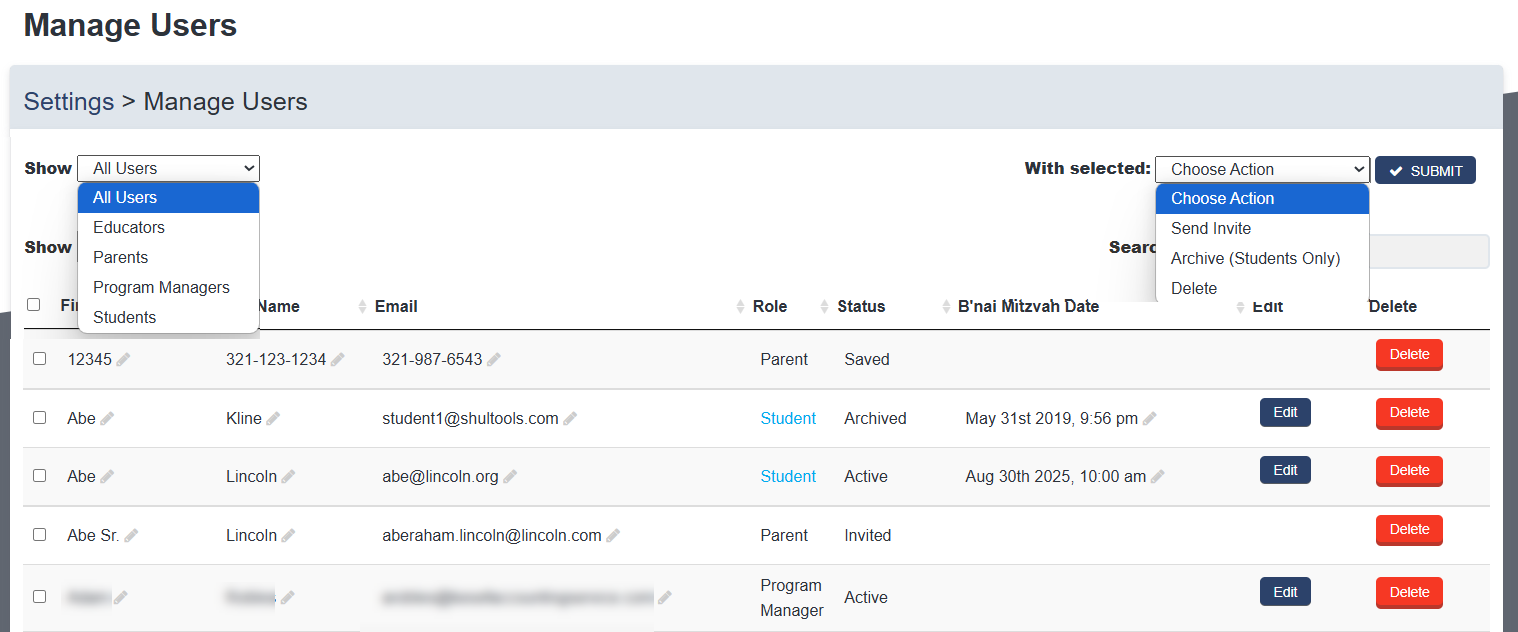Click pencil icon next to Aug 30th 2025 date
This screenshot has width=1518, height=632.
[1158, 477]
